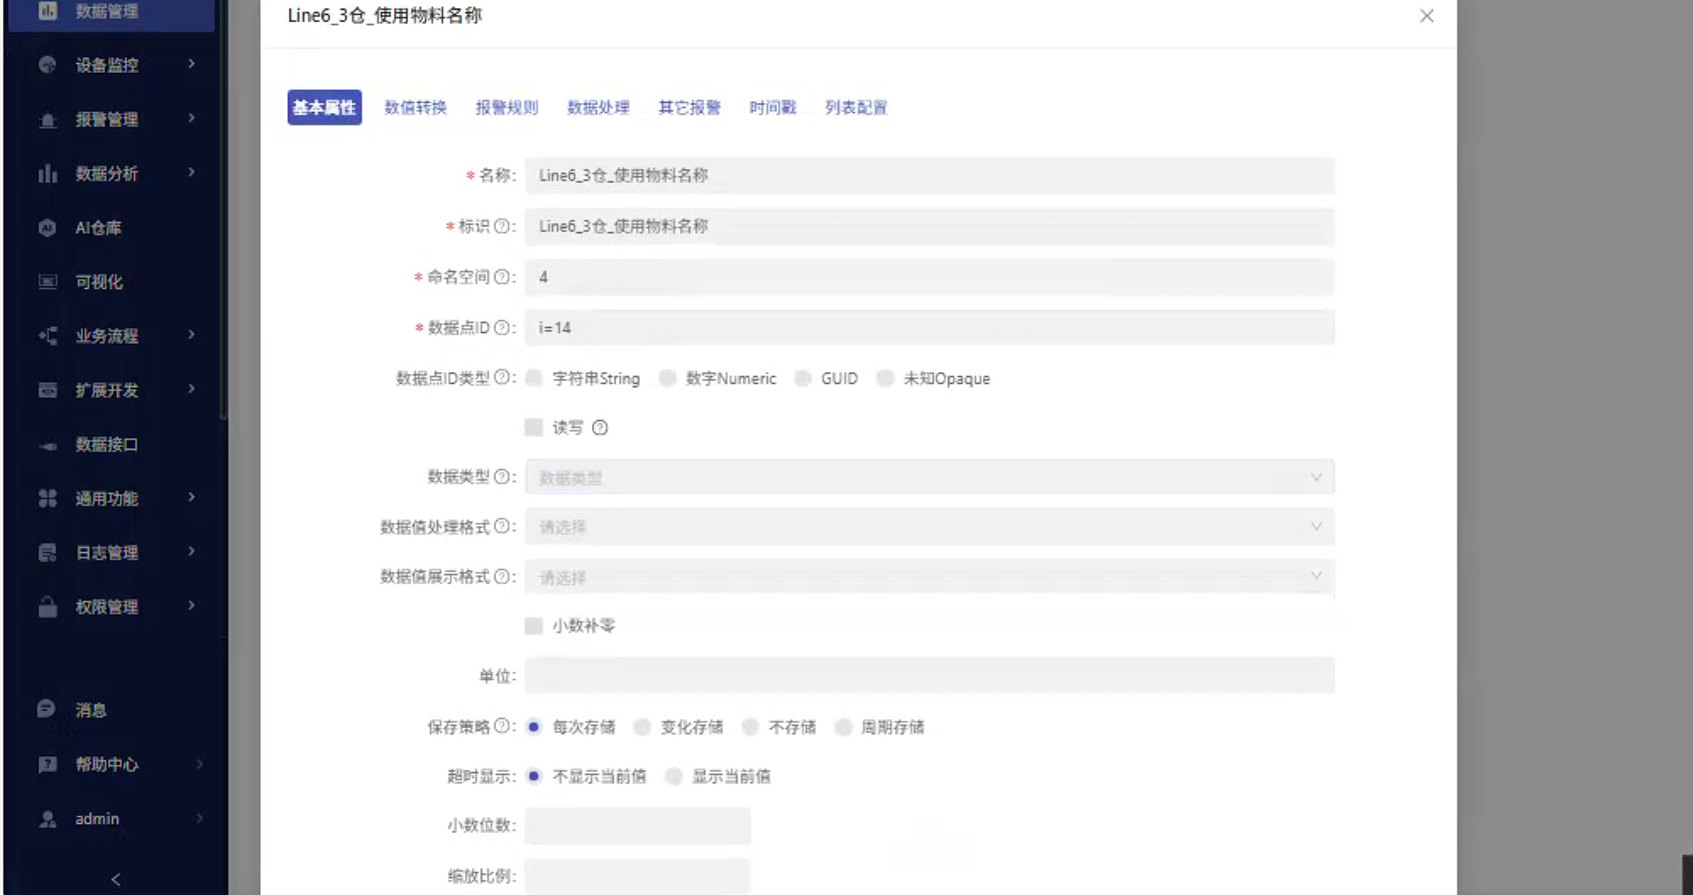Screen dimensions: 1693x895
Task: Open the 数据值展示格式 select box
Action: coord(928,577)
